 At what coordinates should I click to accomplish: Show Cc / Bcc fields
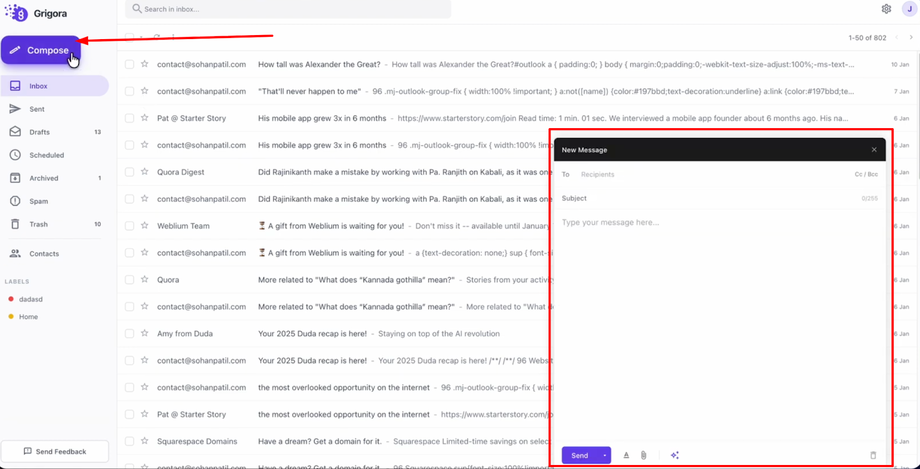(866, 174)
